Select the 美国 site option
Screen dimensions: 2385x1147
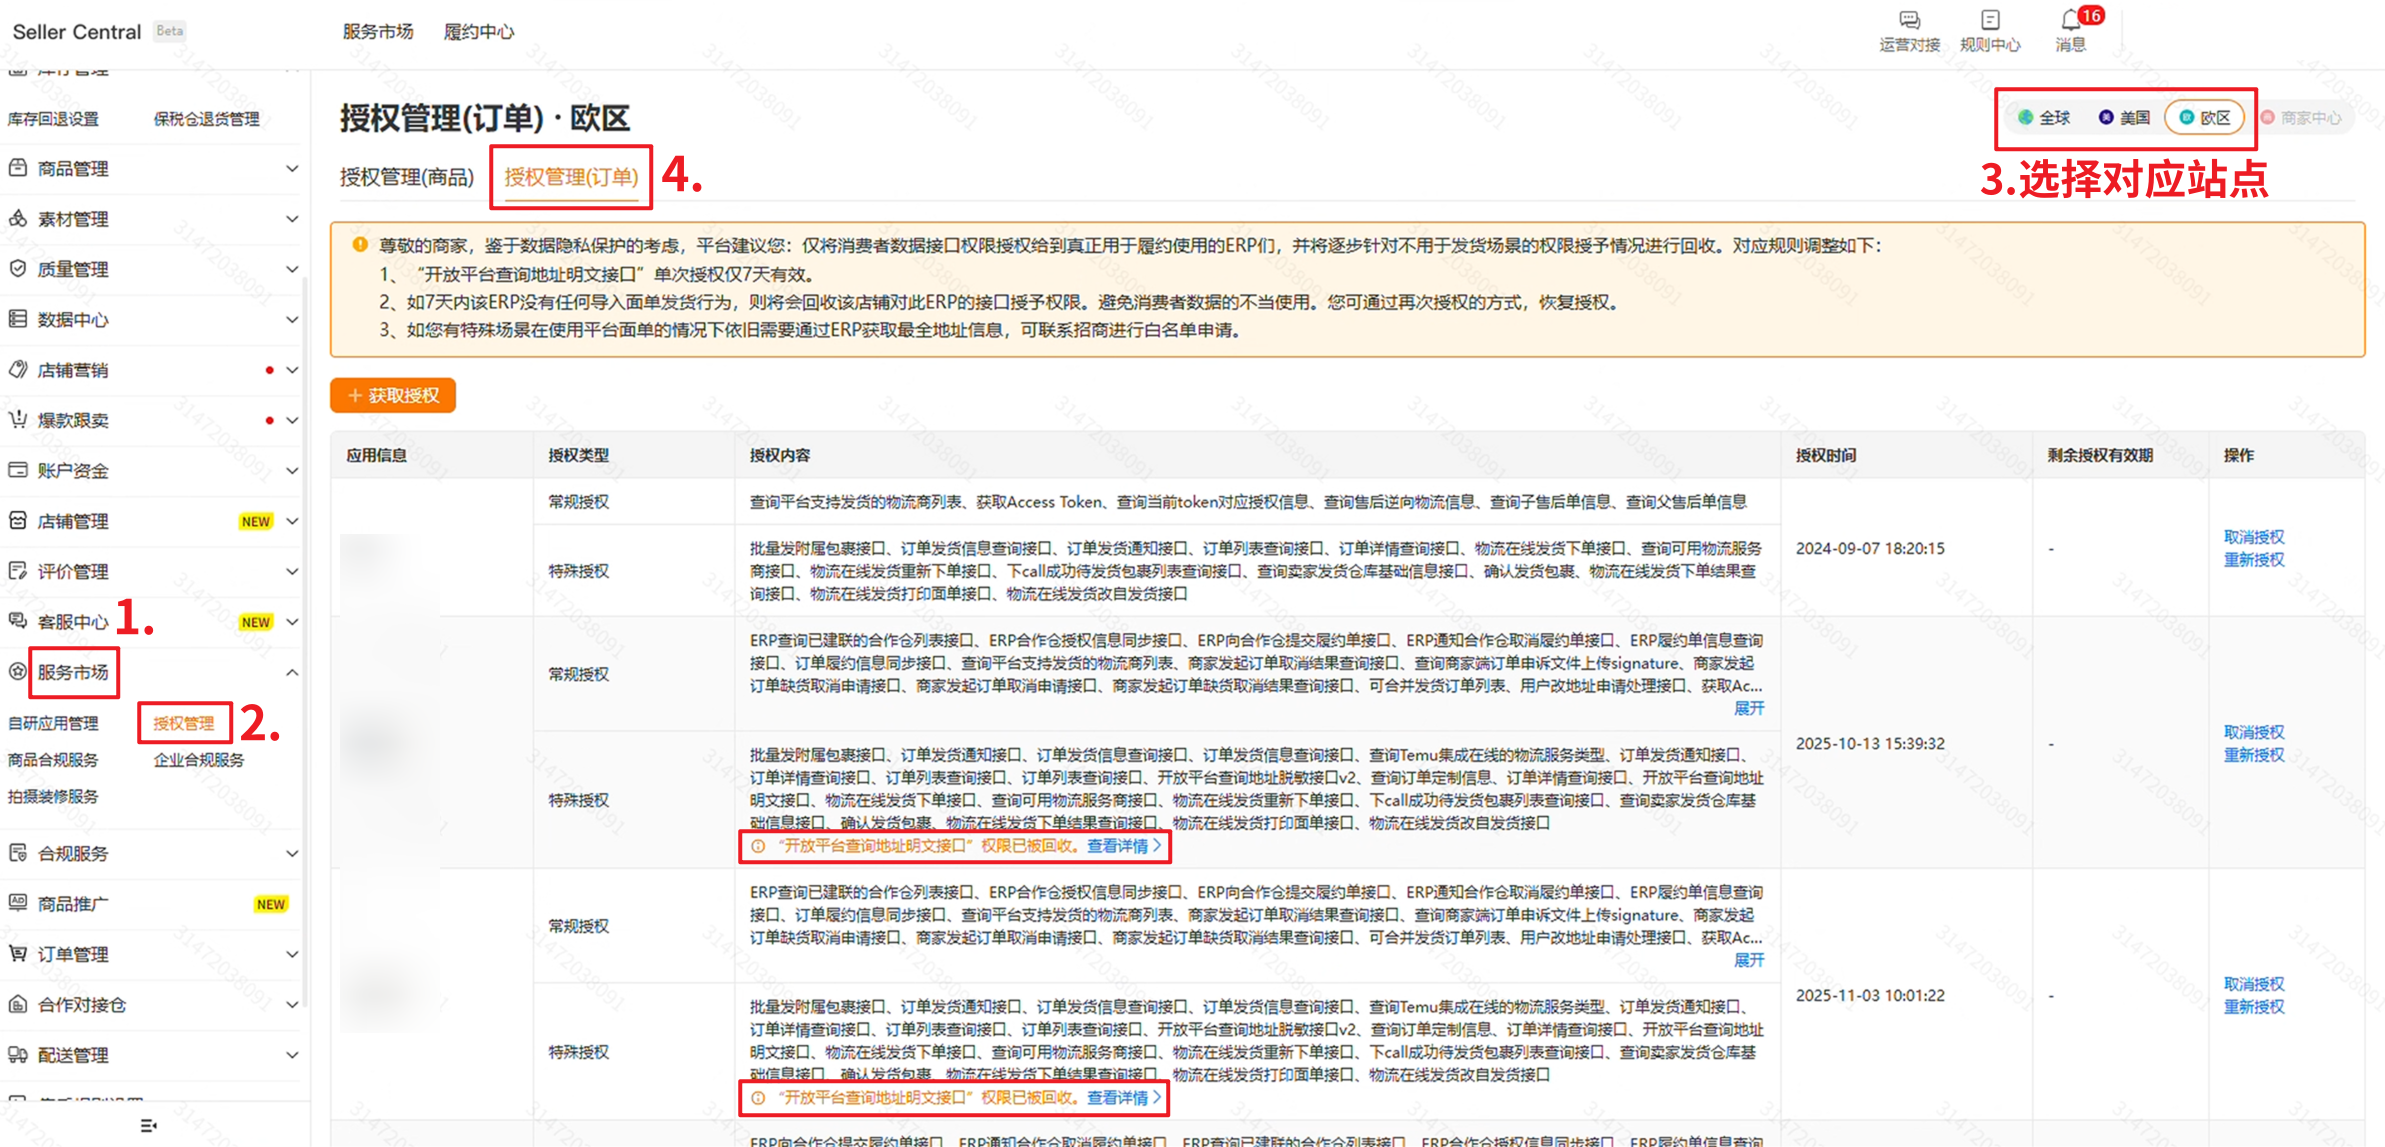pos(2124,118)
